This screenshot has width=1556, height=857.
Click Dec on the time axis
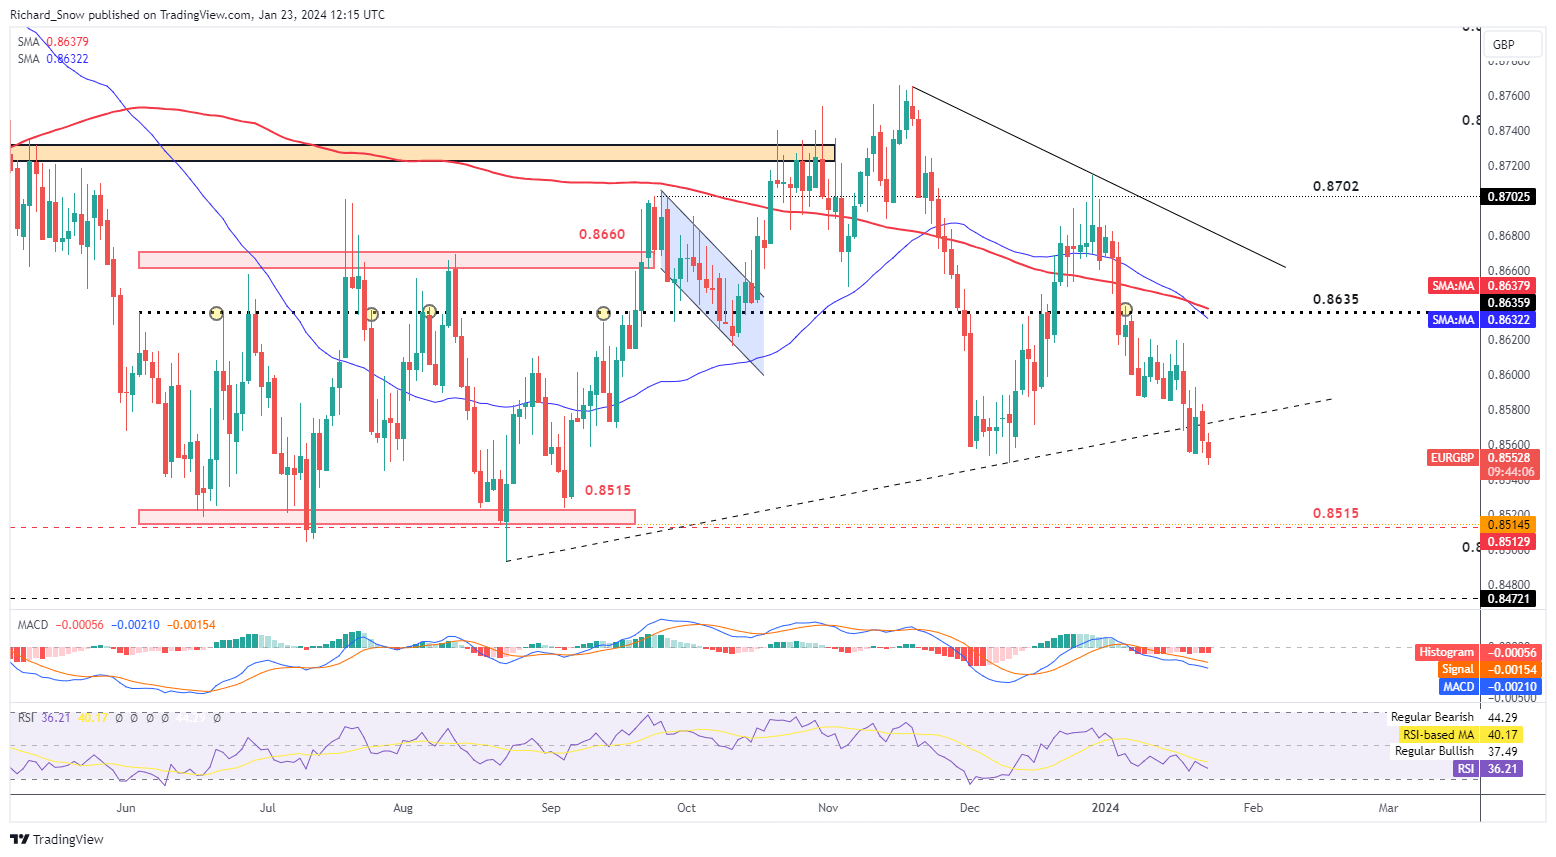coord(969,808)
